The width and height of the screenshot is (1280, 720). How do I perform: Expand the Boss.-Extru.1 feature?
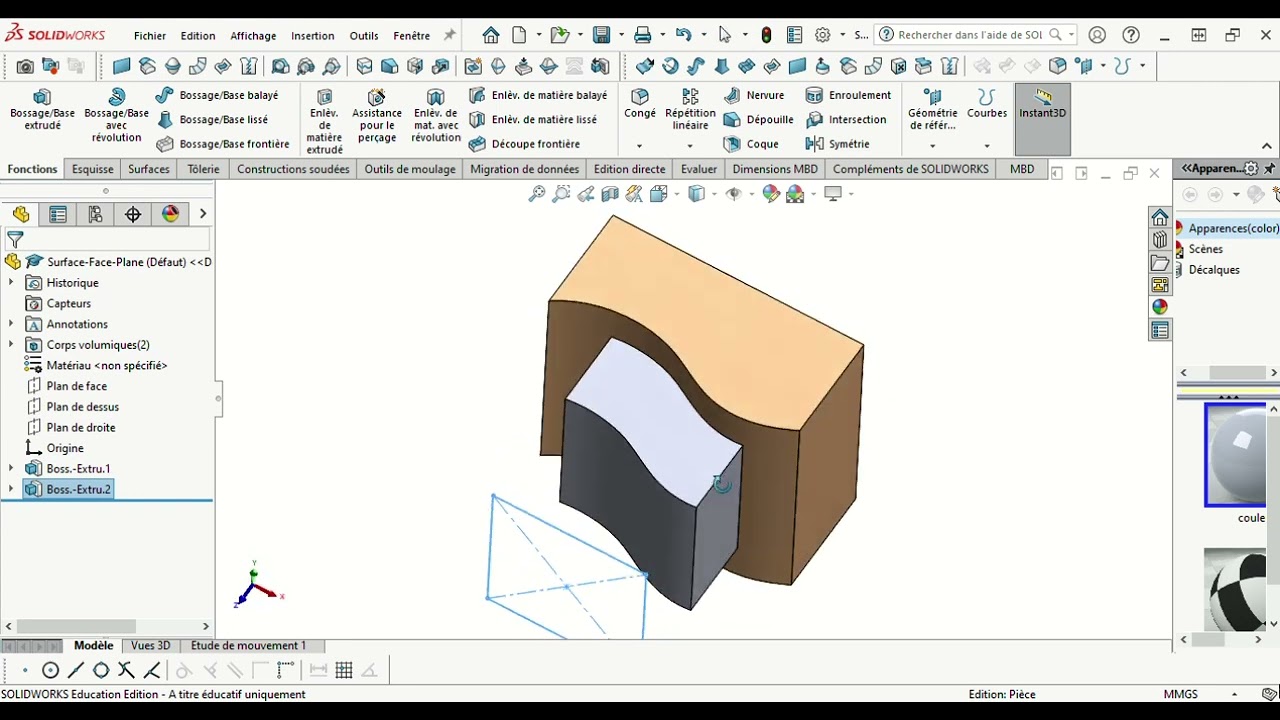[11, 469]
